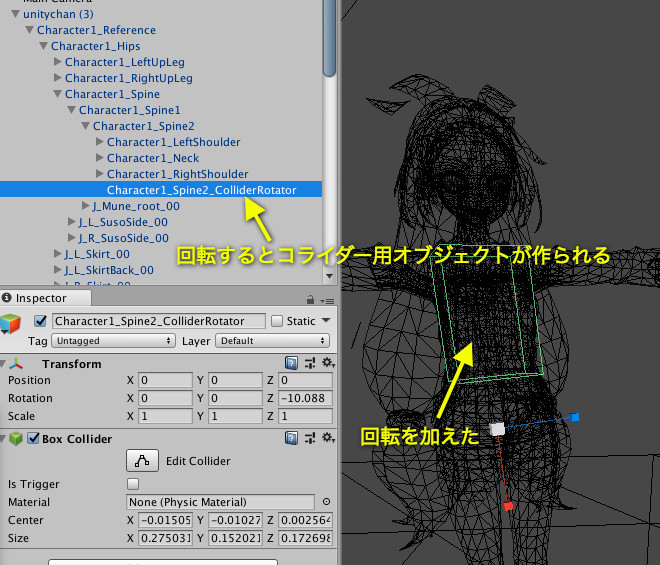Expand Character1_LeftUpLeg node

[x=58, y=62]
